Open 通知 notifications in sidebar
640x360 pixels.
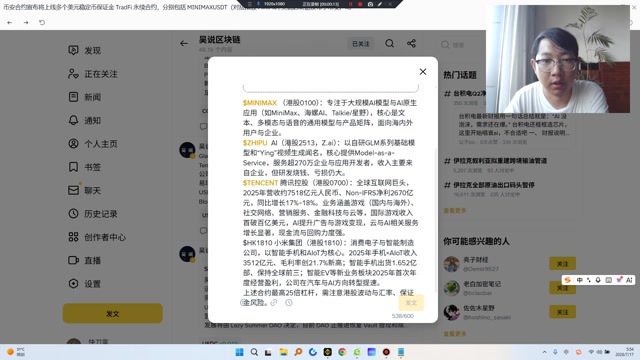(x=84, y=120)
